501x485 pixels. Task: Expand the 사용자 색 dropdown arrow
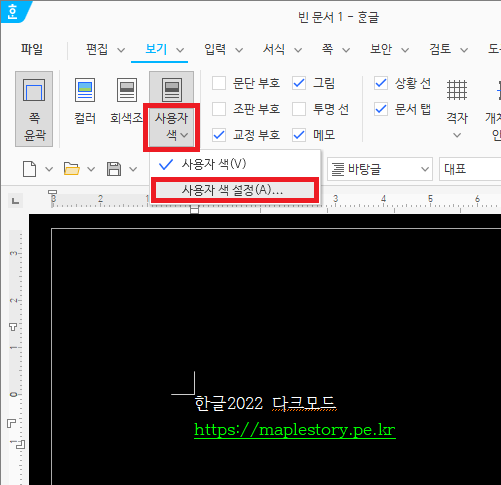[x=184, y=135]
